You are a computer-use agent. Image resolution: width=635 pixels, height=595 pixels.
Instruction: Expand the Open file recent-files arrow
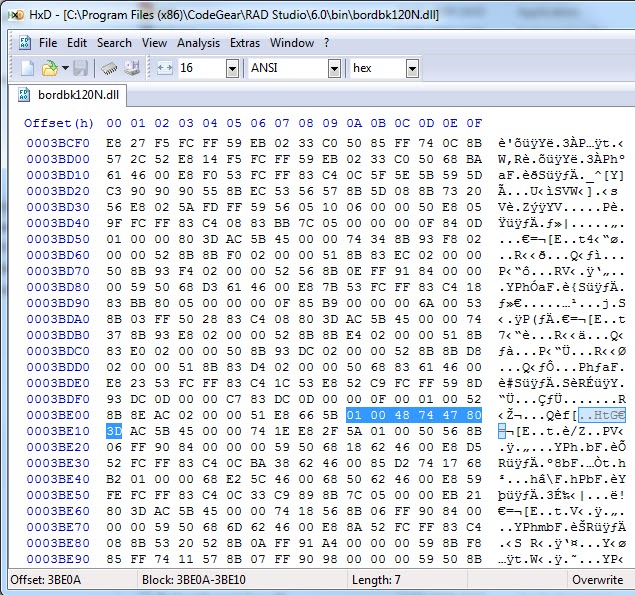click(65, 68)
